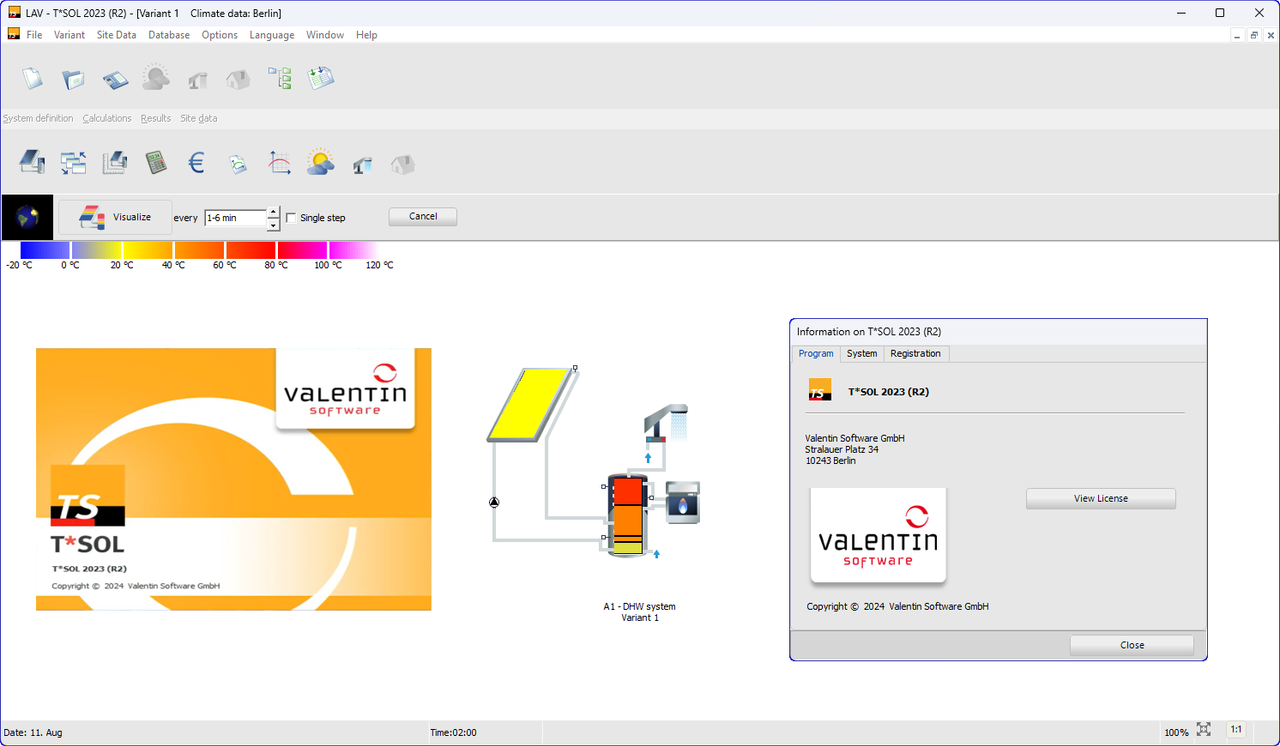Click the Visualize button with colored graph

click(114, 216)
